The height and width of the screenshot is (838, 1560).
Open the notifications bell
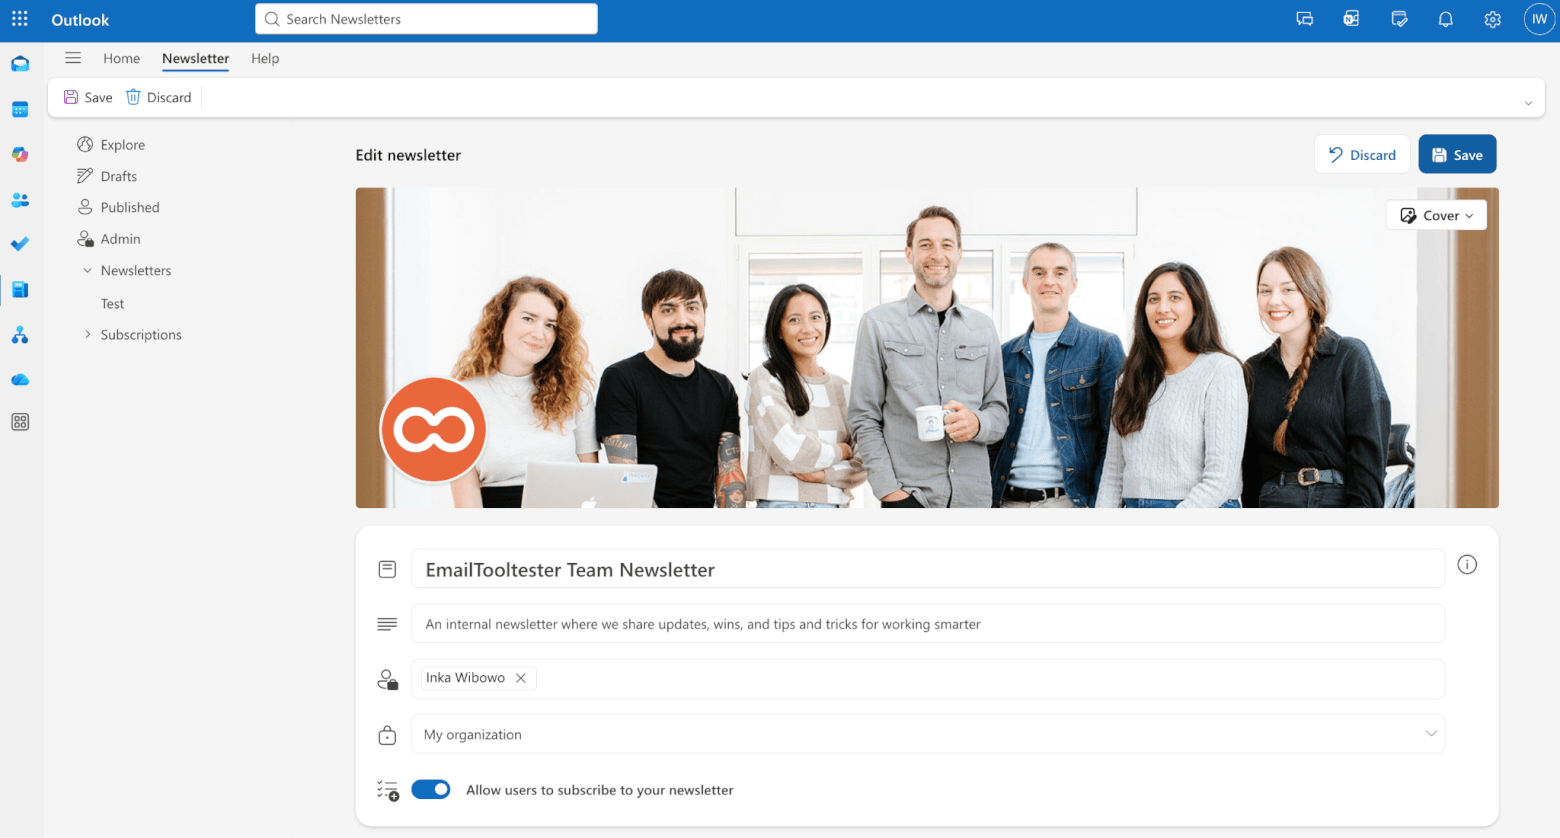pos(1445,19)
